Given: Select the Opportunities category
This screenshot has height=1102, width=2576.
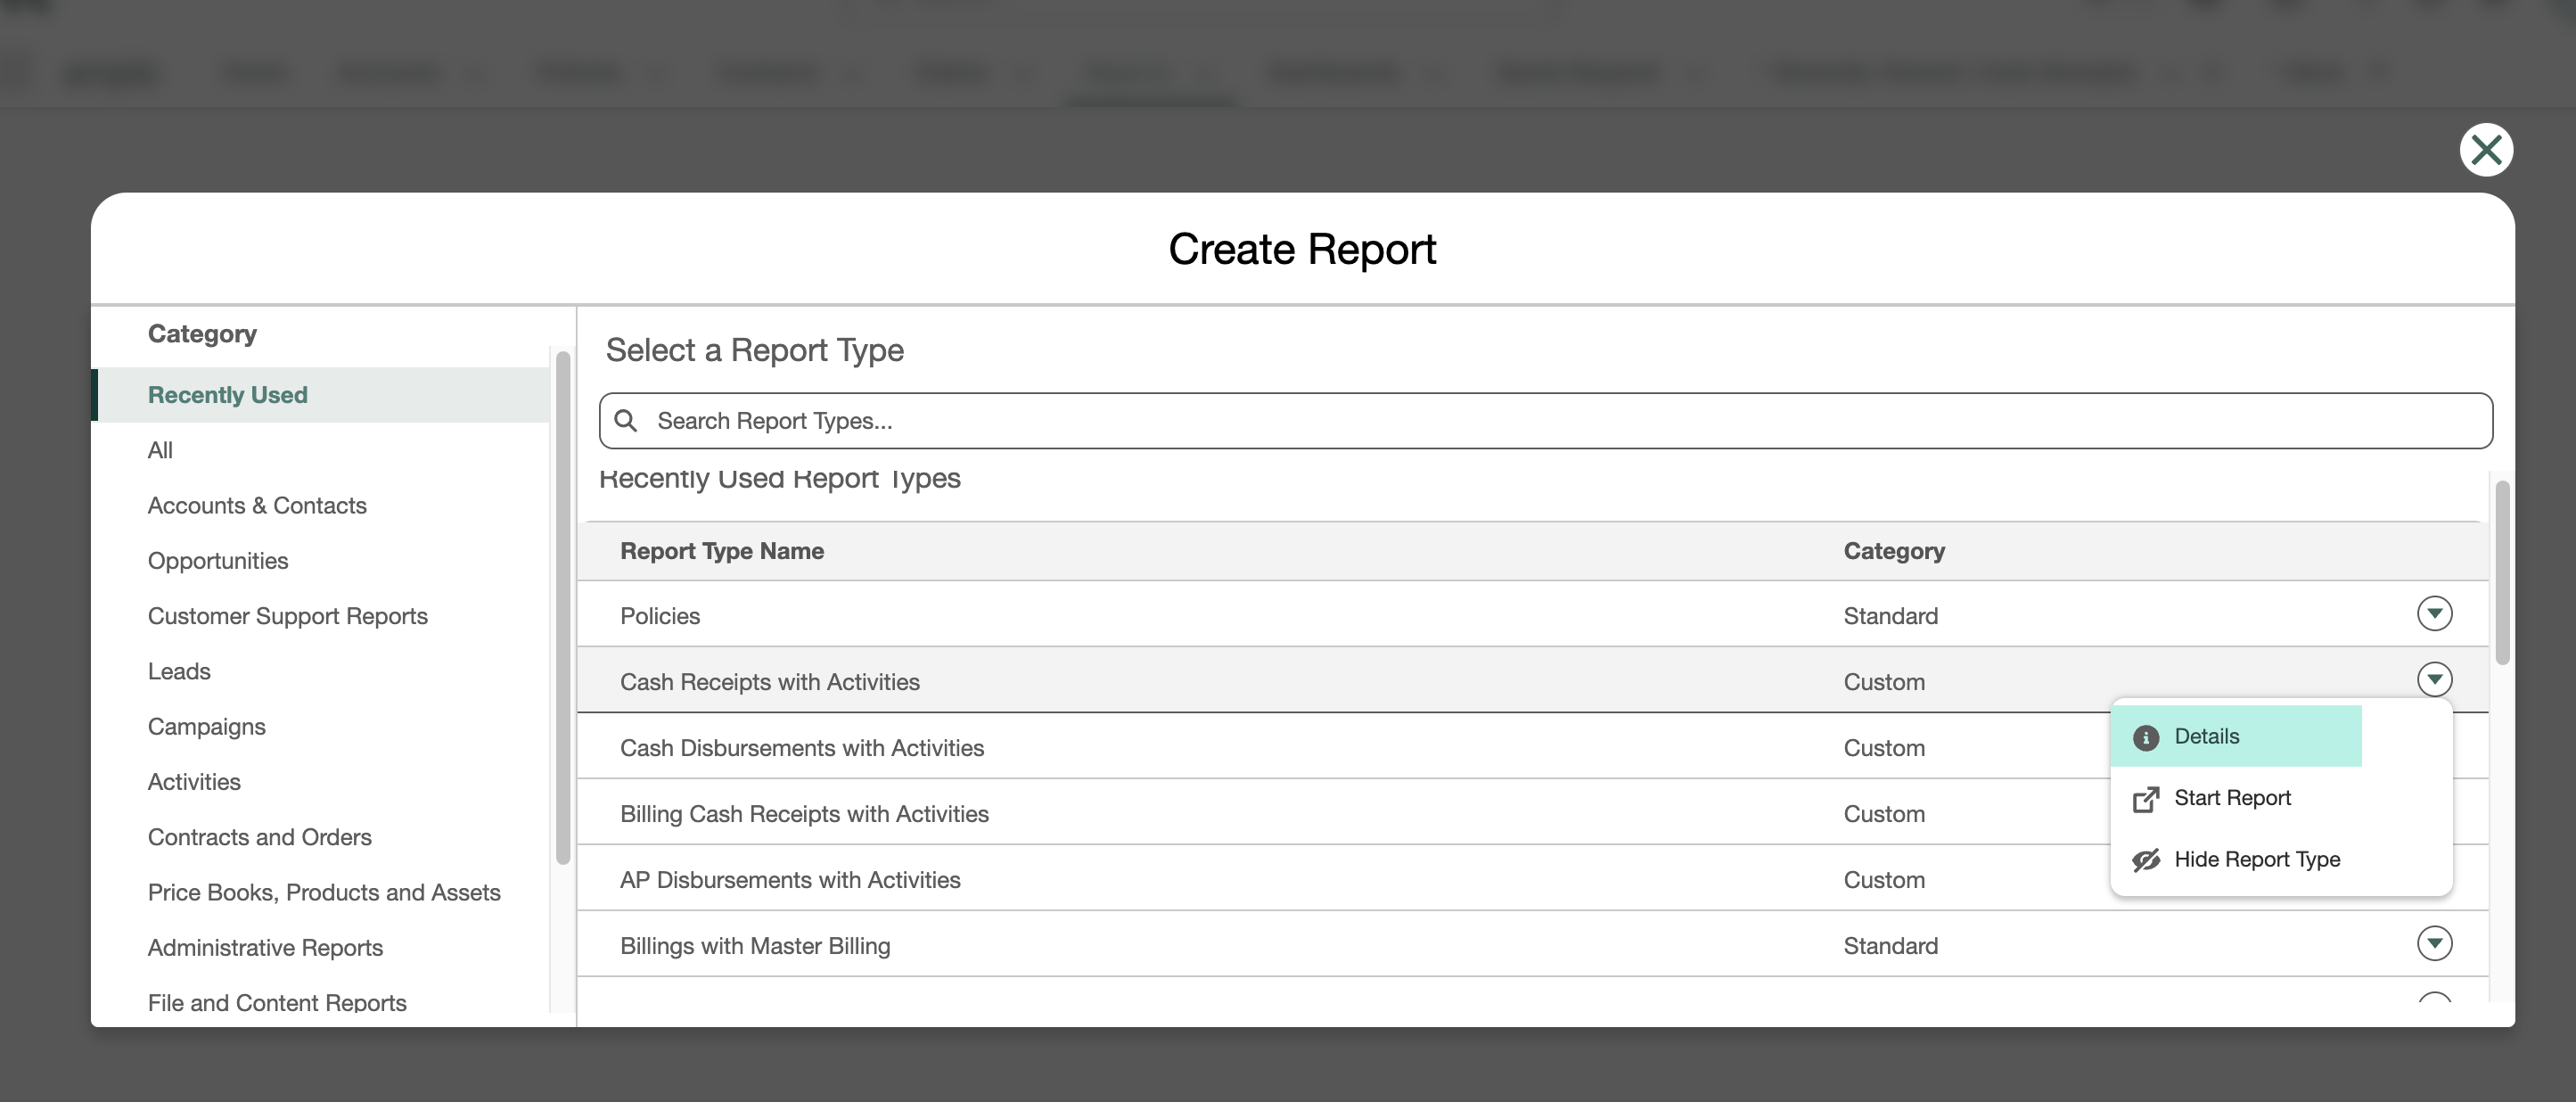Looking at the screenshot, I should pos(321,561).
